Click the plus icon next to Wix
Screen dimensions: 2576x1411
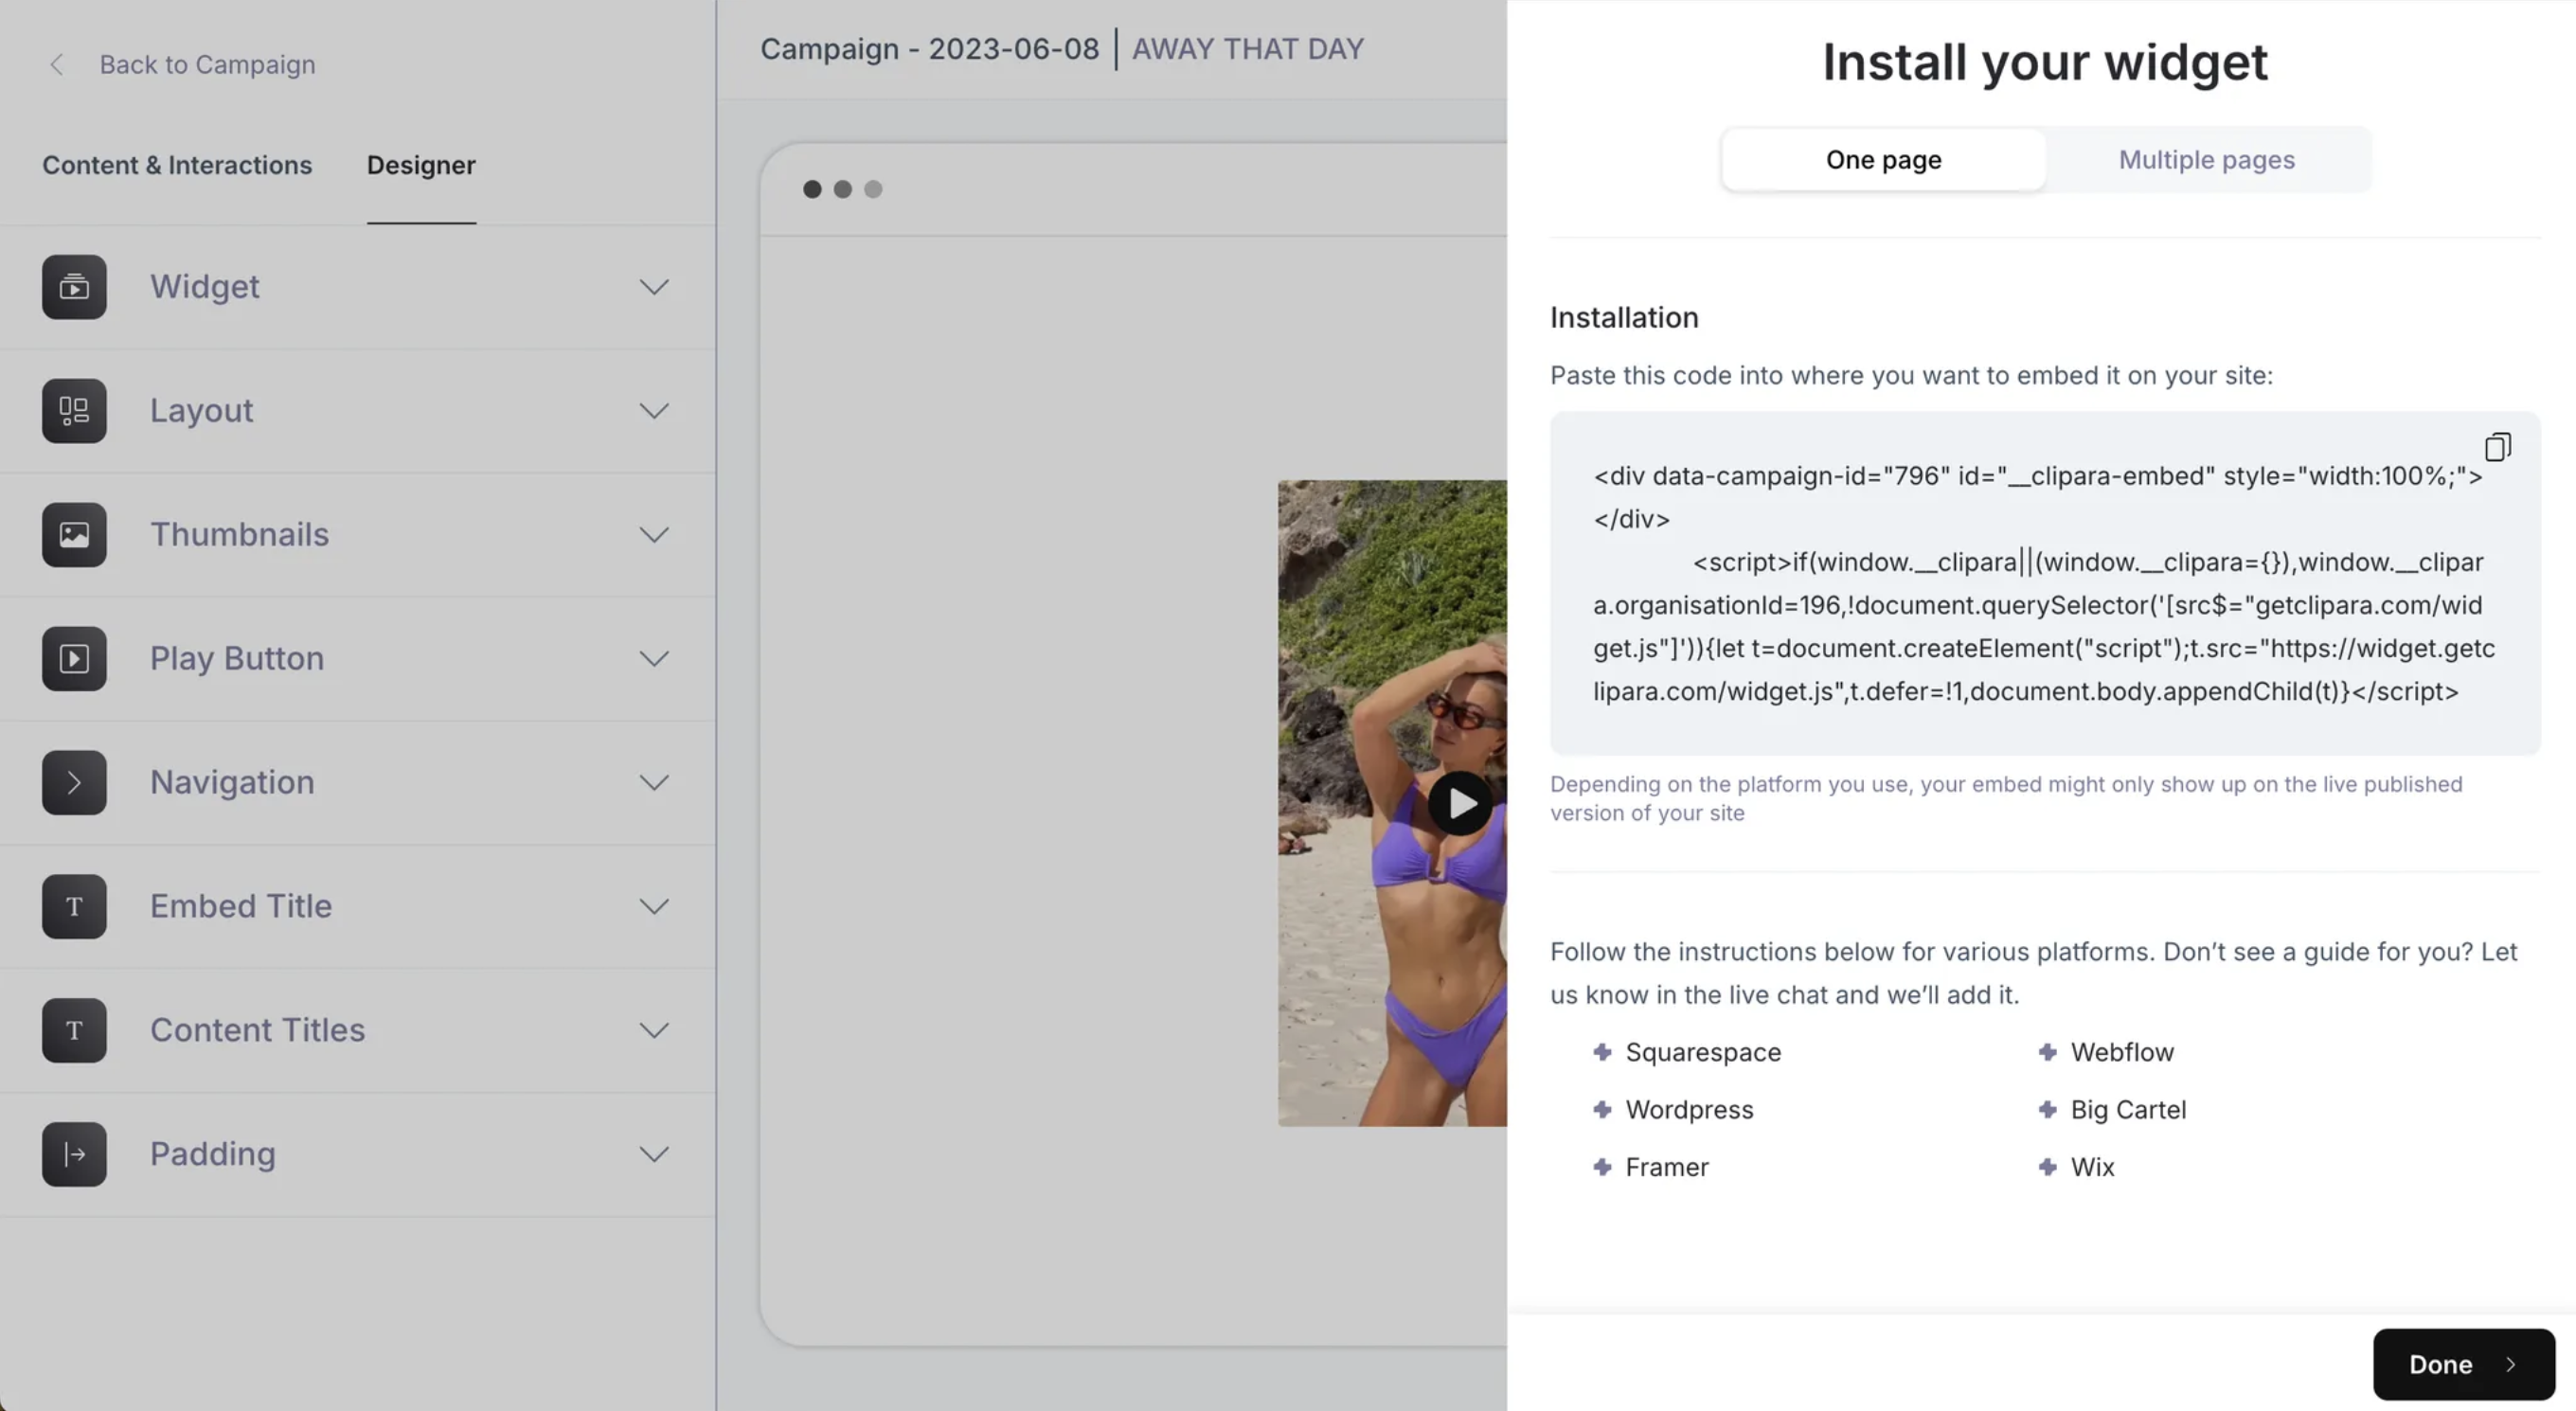[x=2047, y=1167]
